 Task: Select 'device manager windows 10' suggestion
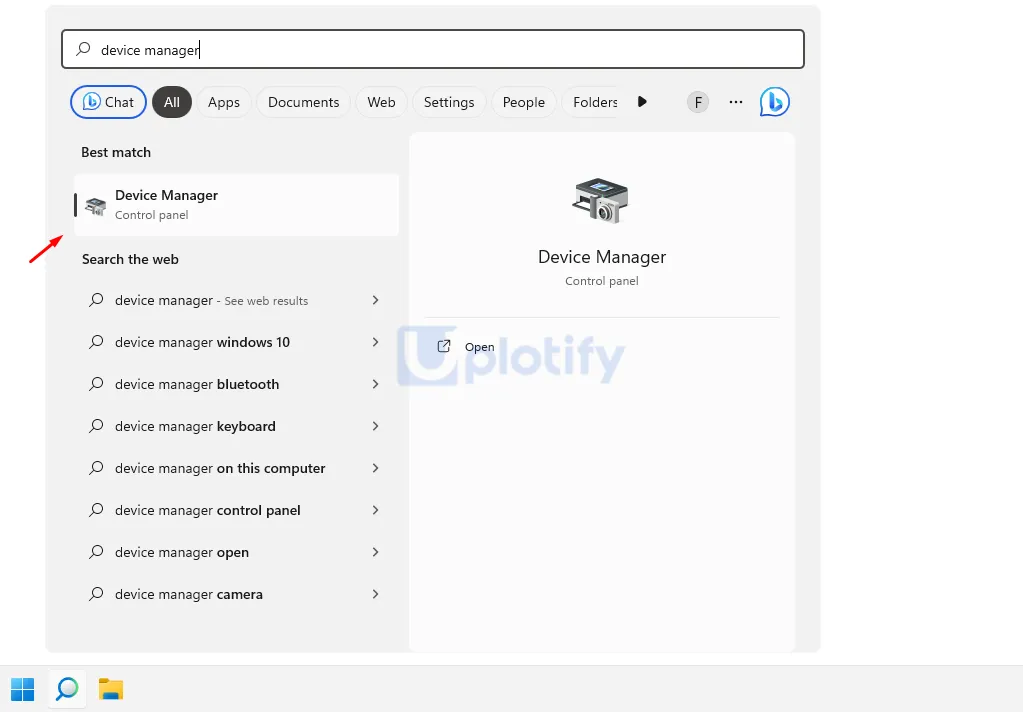click(x=234, y=342)
